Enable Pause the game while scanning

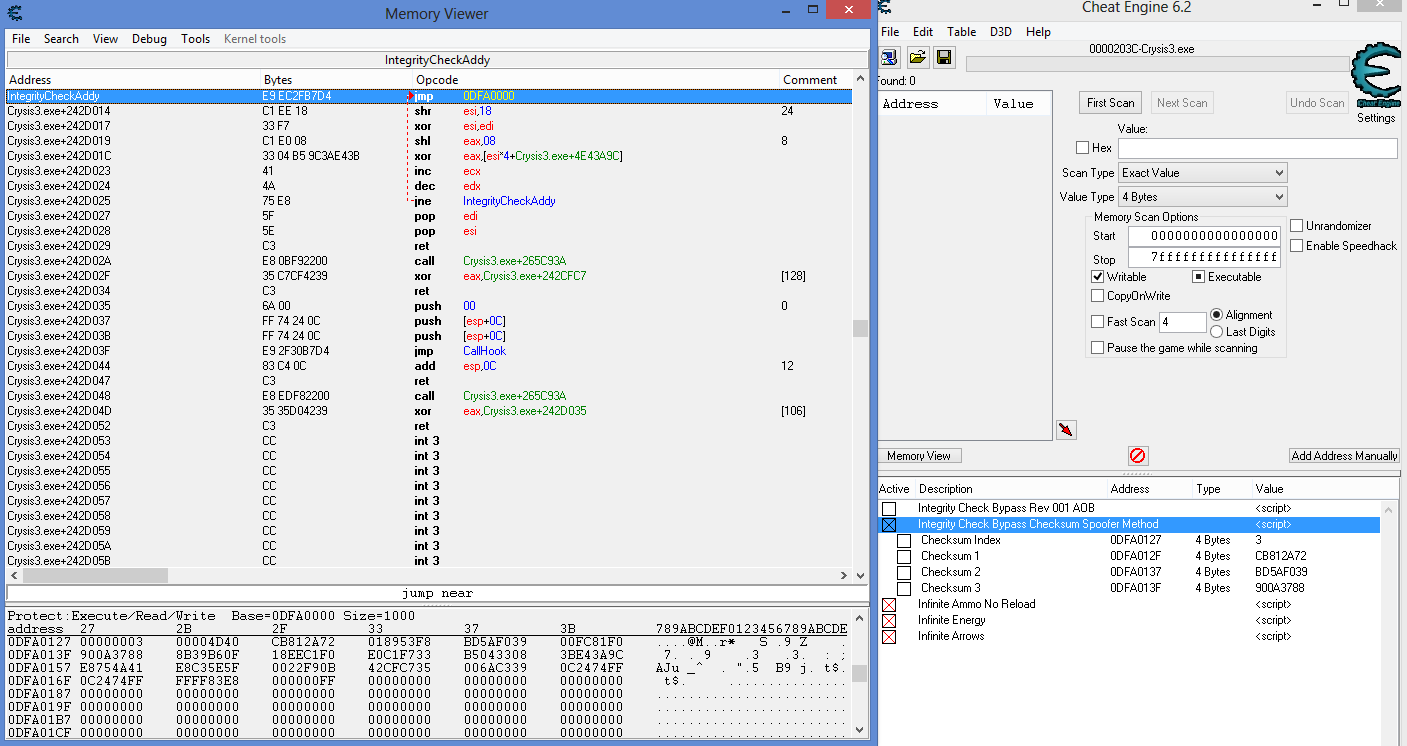pos(1098,348)
